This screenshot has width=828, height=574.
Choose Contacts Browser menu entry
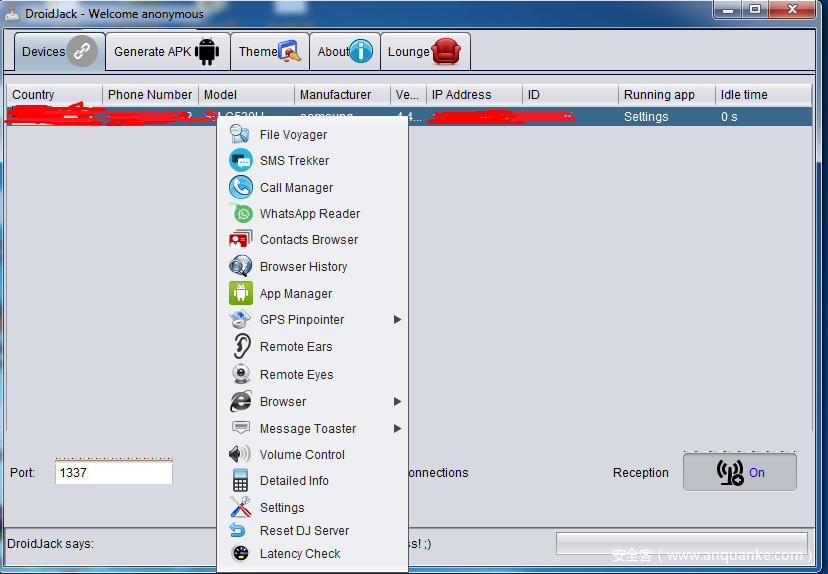click(x=313, y=240)
